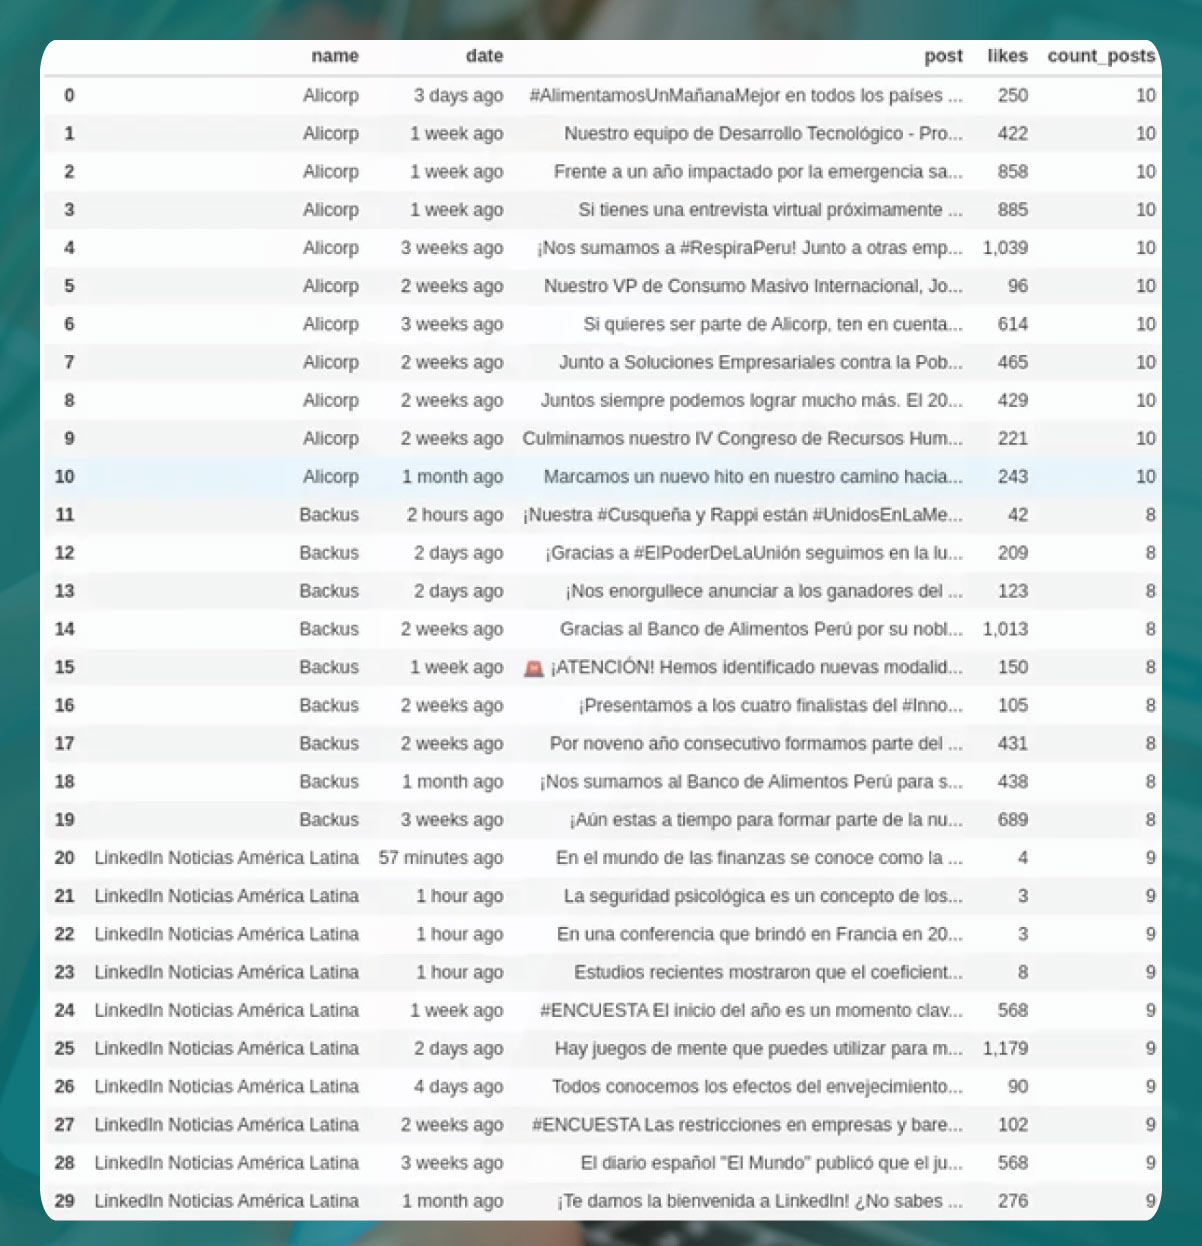Click the name 'Alicorp' in row 4
The height and width of the screenshot is (1246, 1202).
pyautogui.click(x=330, y=247)
